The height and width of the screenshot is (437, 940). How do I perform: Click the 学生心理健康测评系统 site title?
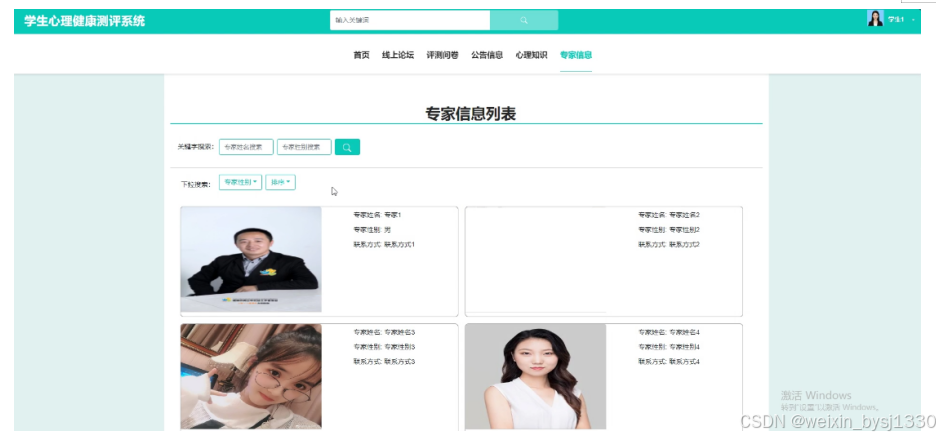tap(85, 21)
